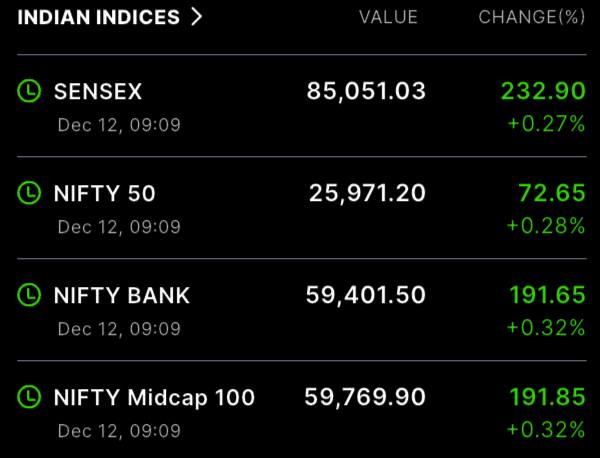Click the SENSEX value 85,051.03
The width and height of the screenshot is (600, 458).
point(366,92)
